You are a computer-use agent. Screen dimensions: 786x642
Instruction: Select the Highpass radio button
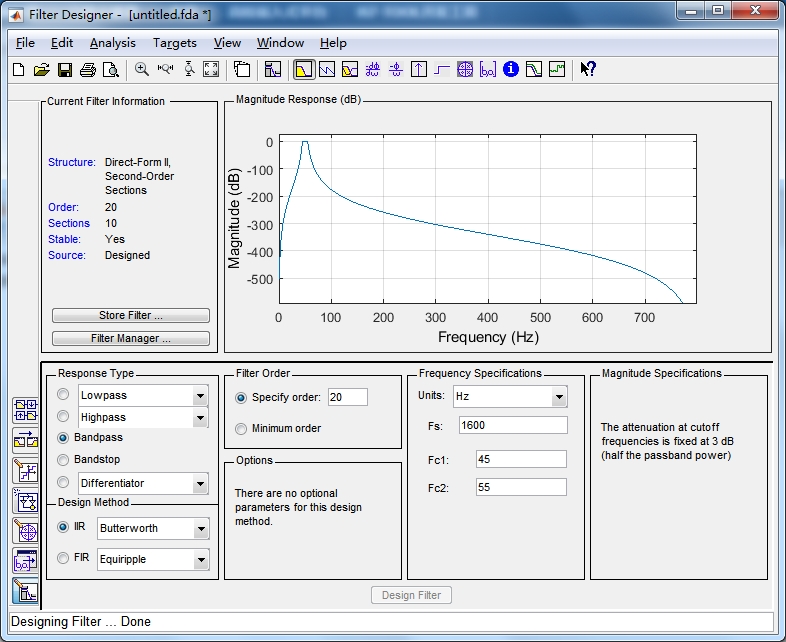pyautogui.click(x=63, y=416)
